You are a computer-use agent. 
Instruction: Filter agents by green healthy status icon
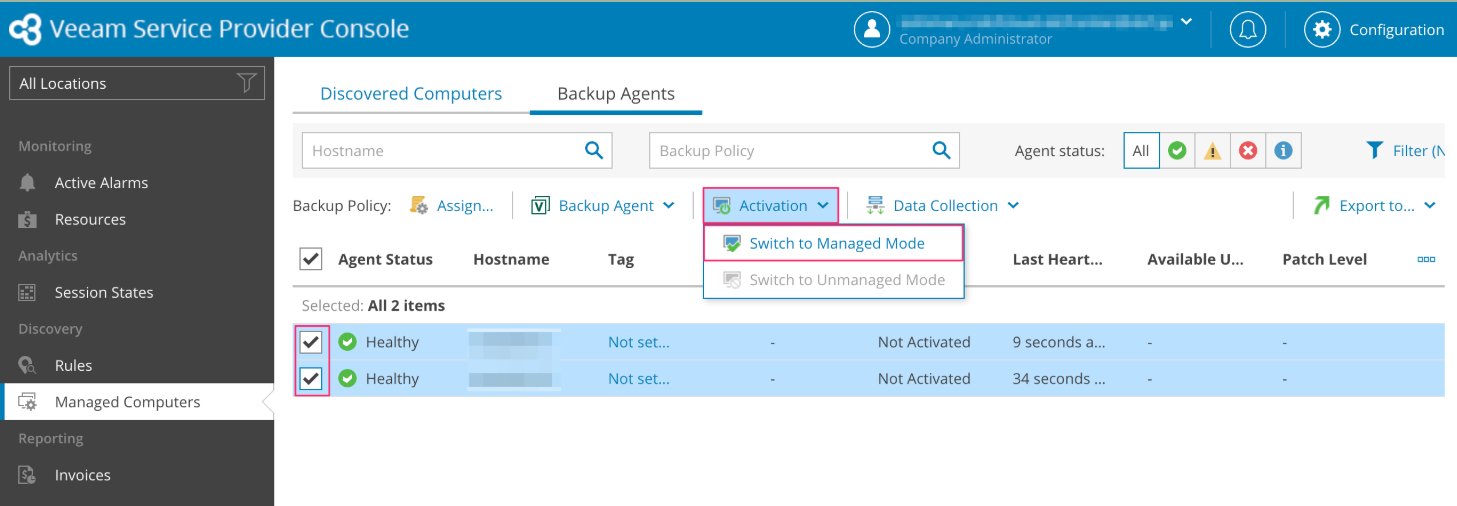click(1177, 151)
